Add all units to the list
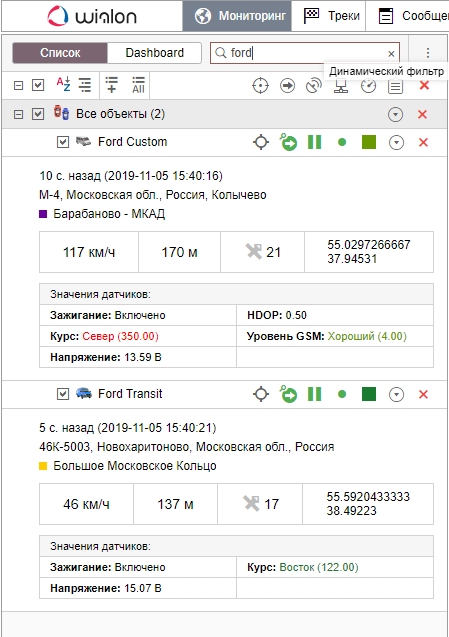The image size is (449, 637). pos(138,85)
